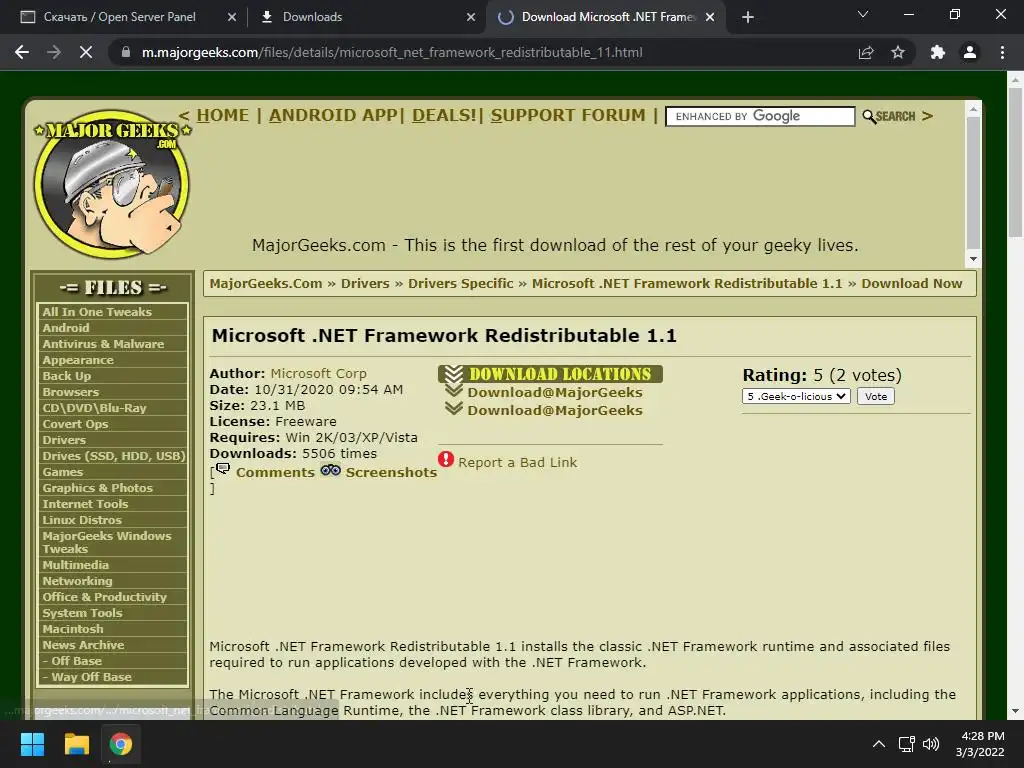1024x768 pixels.
Task: Stop page loading with the X icon
Action: pyautogui.click(x=86, y=52)
